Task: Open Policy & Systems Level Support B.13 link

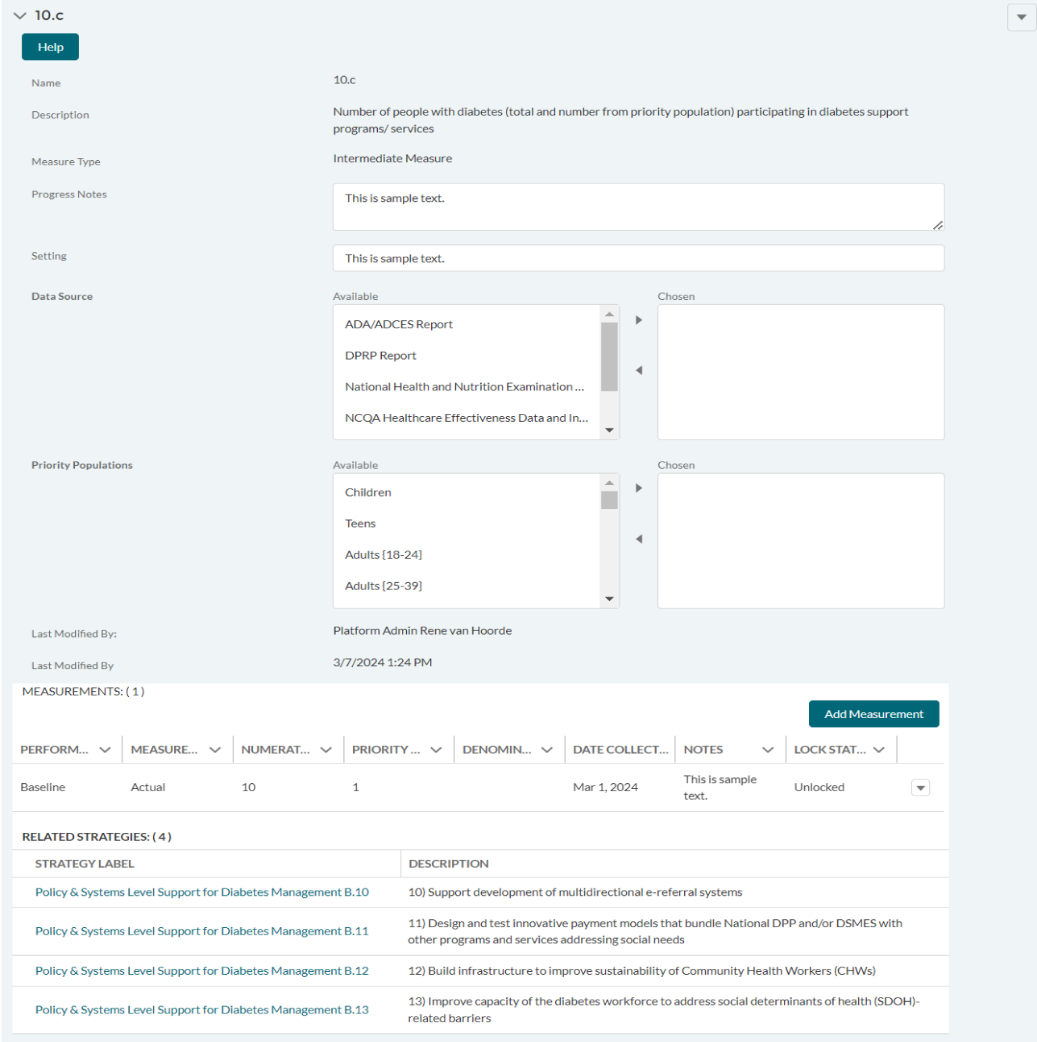Action: 202,1010
